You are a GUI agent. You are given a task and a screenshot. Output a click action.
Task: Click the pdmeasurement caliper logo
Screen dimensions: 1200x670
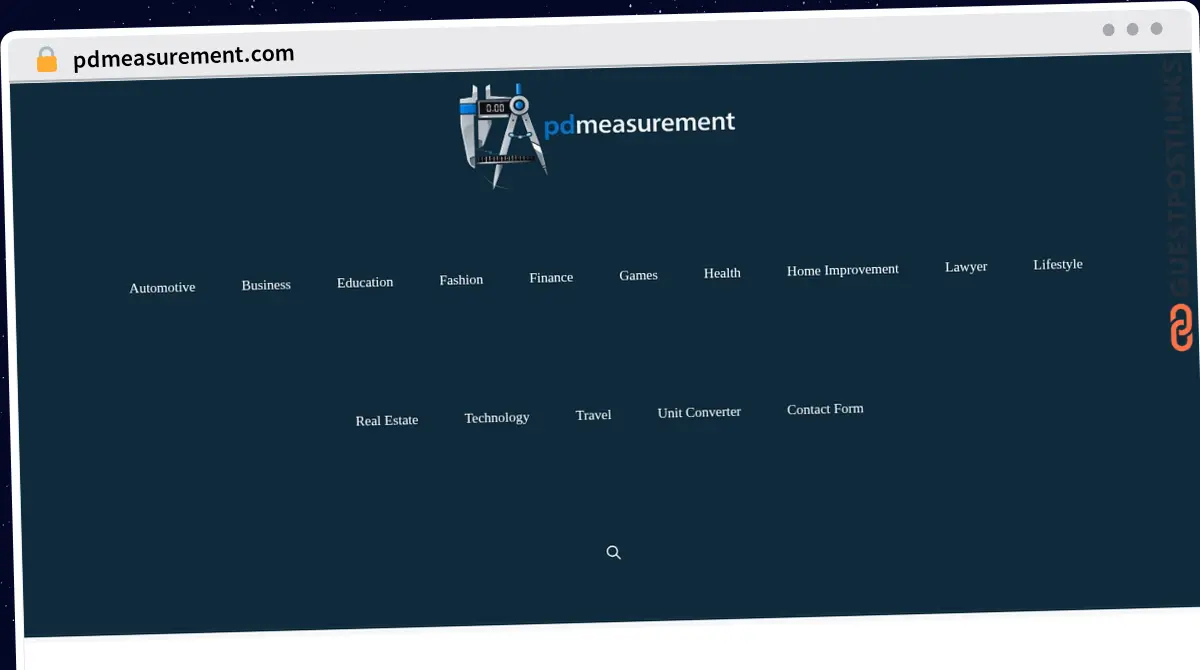click(x=503, y=136)
